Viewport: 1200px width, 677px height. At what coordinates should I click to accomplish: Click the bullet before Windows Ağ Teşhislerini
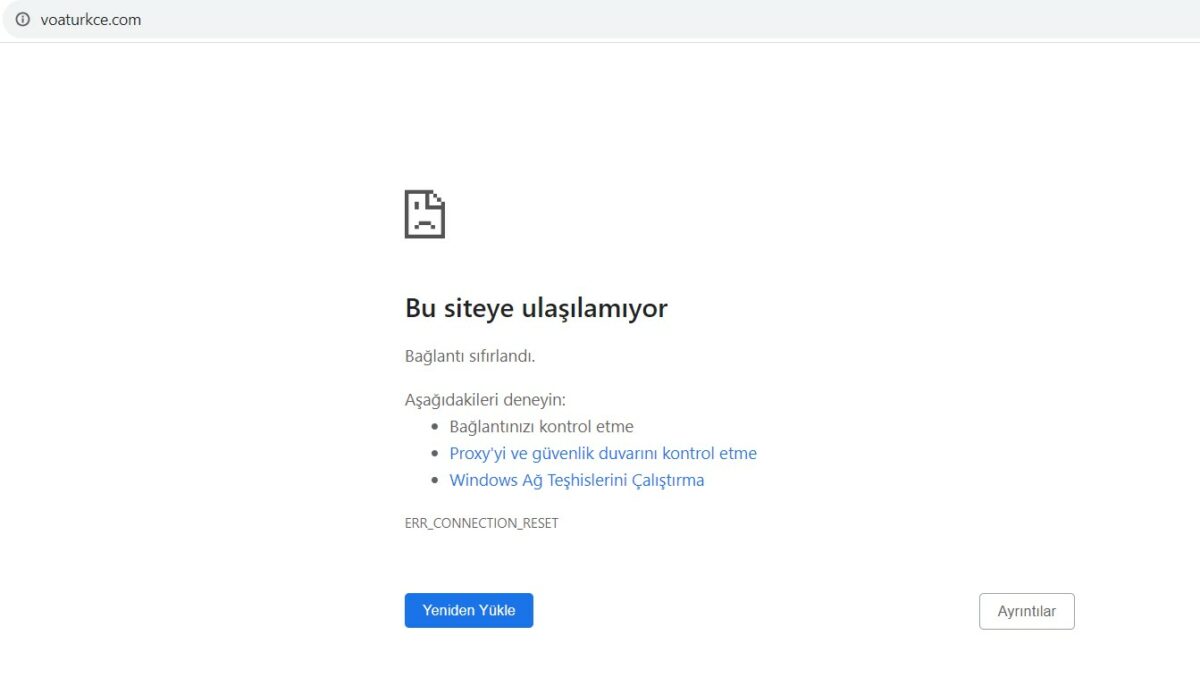coord(435,481)
